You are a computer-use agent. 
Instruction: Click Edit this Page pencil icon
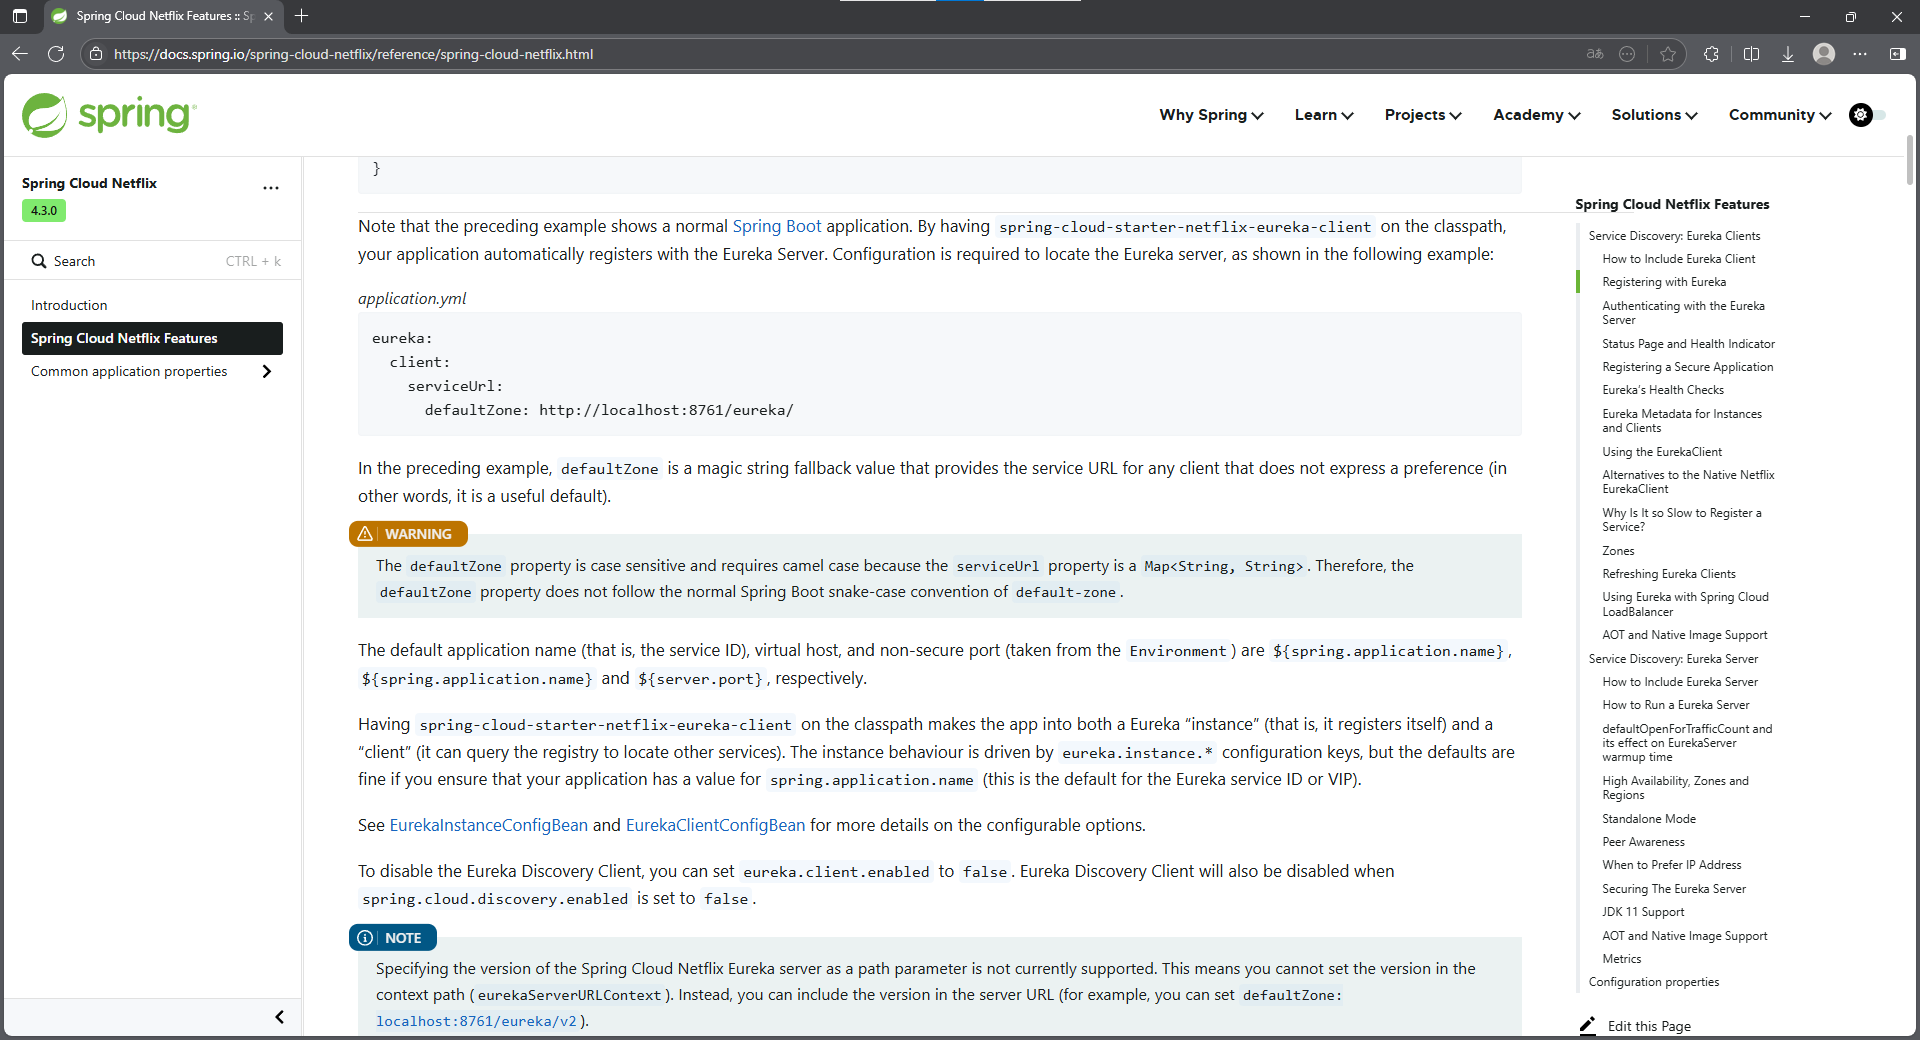(x=1587, y=1026)
